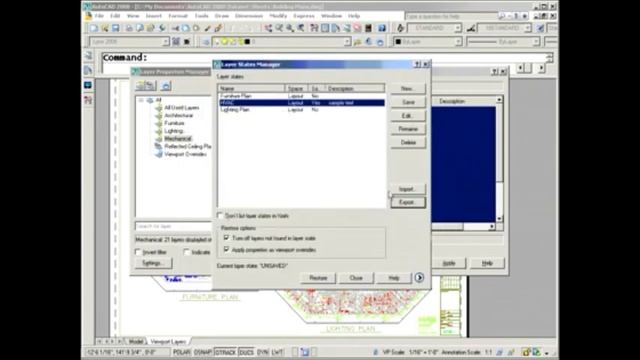Screen dimensions: 640x360
Task: Open the ByLayer color control dropdown
Action: click(x=458, y=42)
